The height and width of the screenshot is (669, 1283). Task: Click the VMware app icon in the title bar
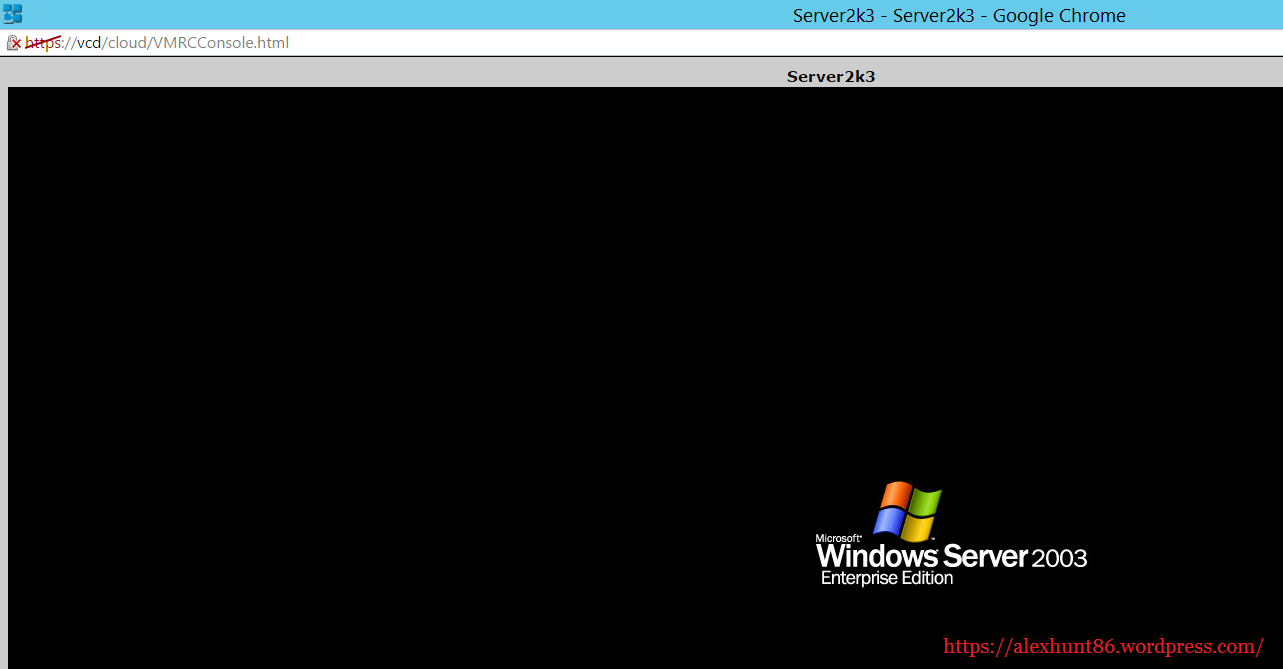[x=12, y=14]
